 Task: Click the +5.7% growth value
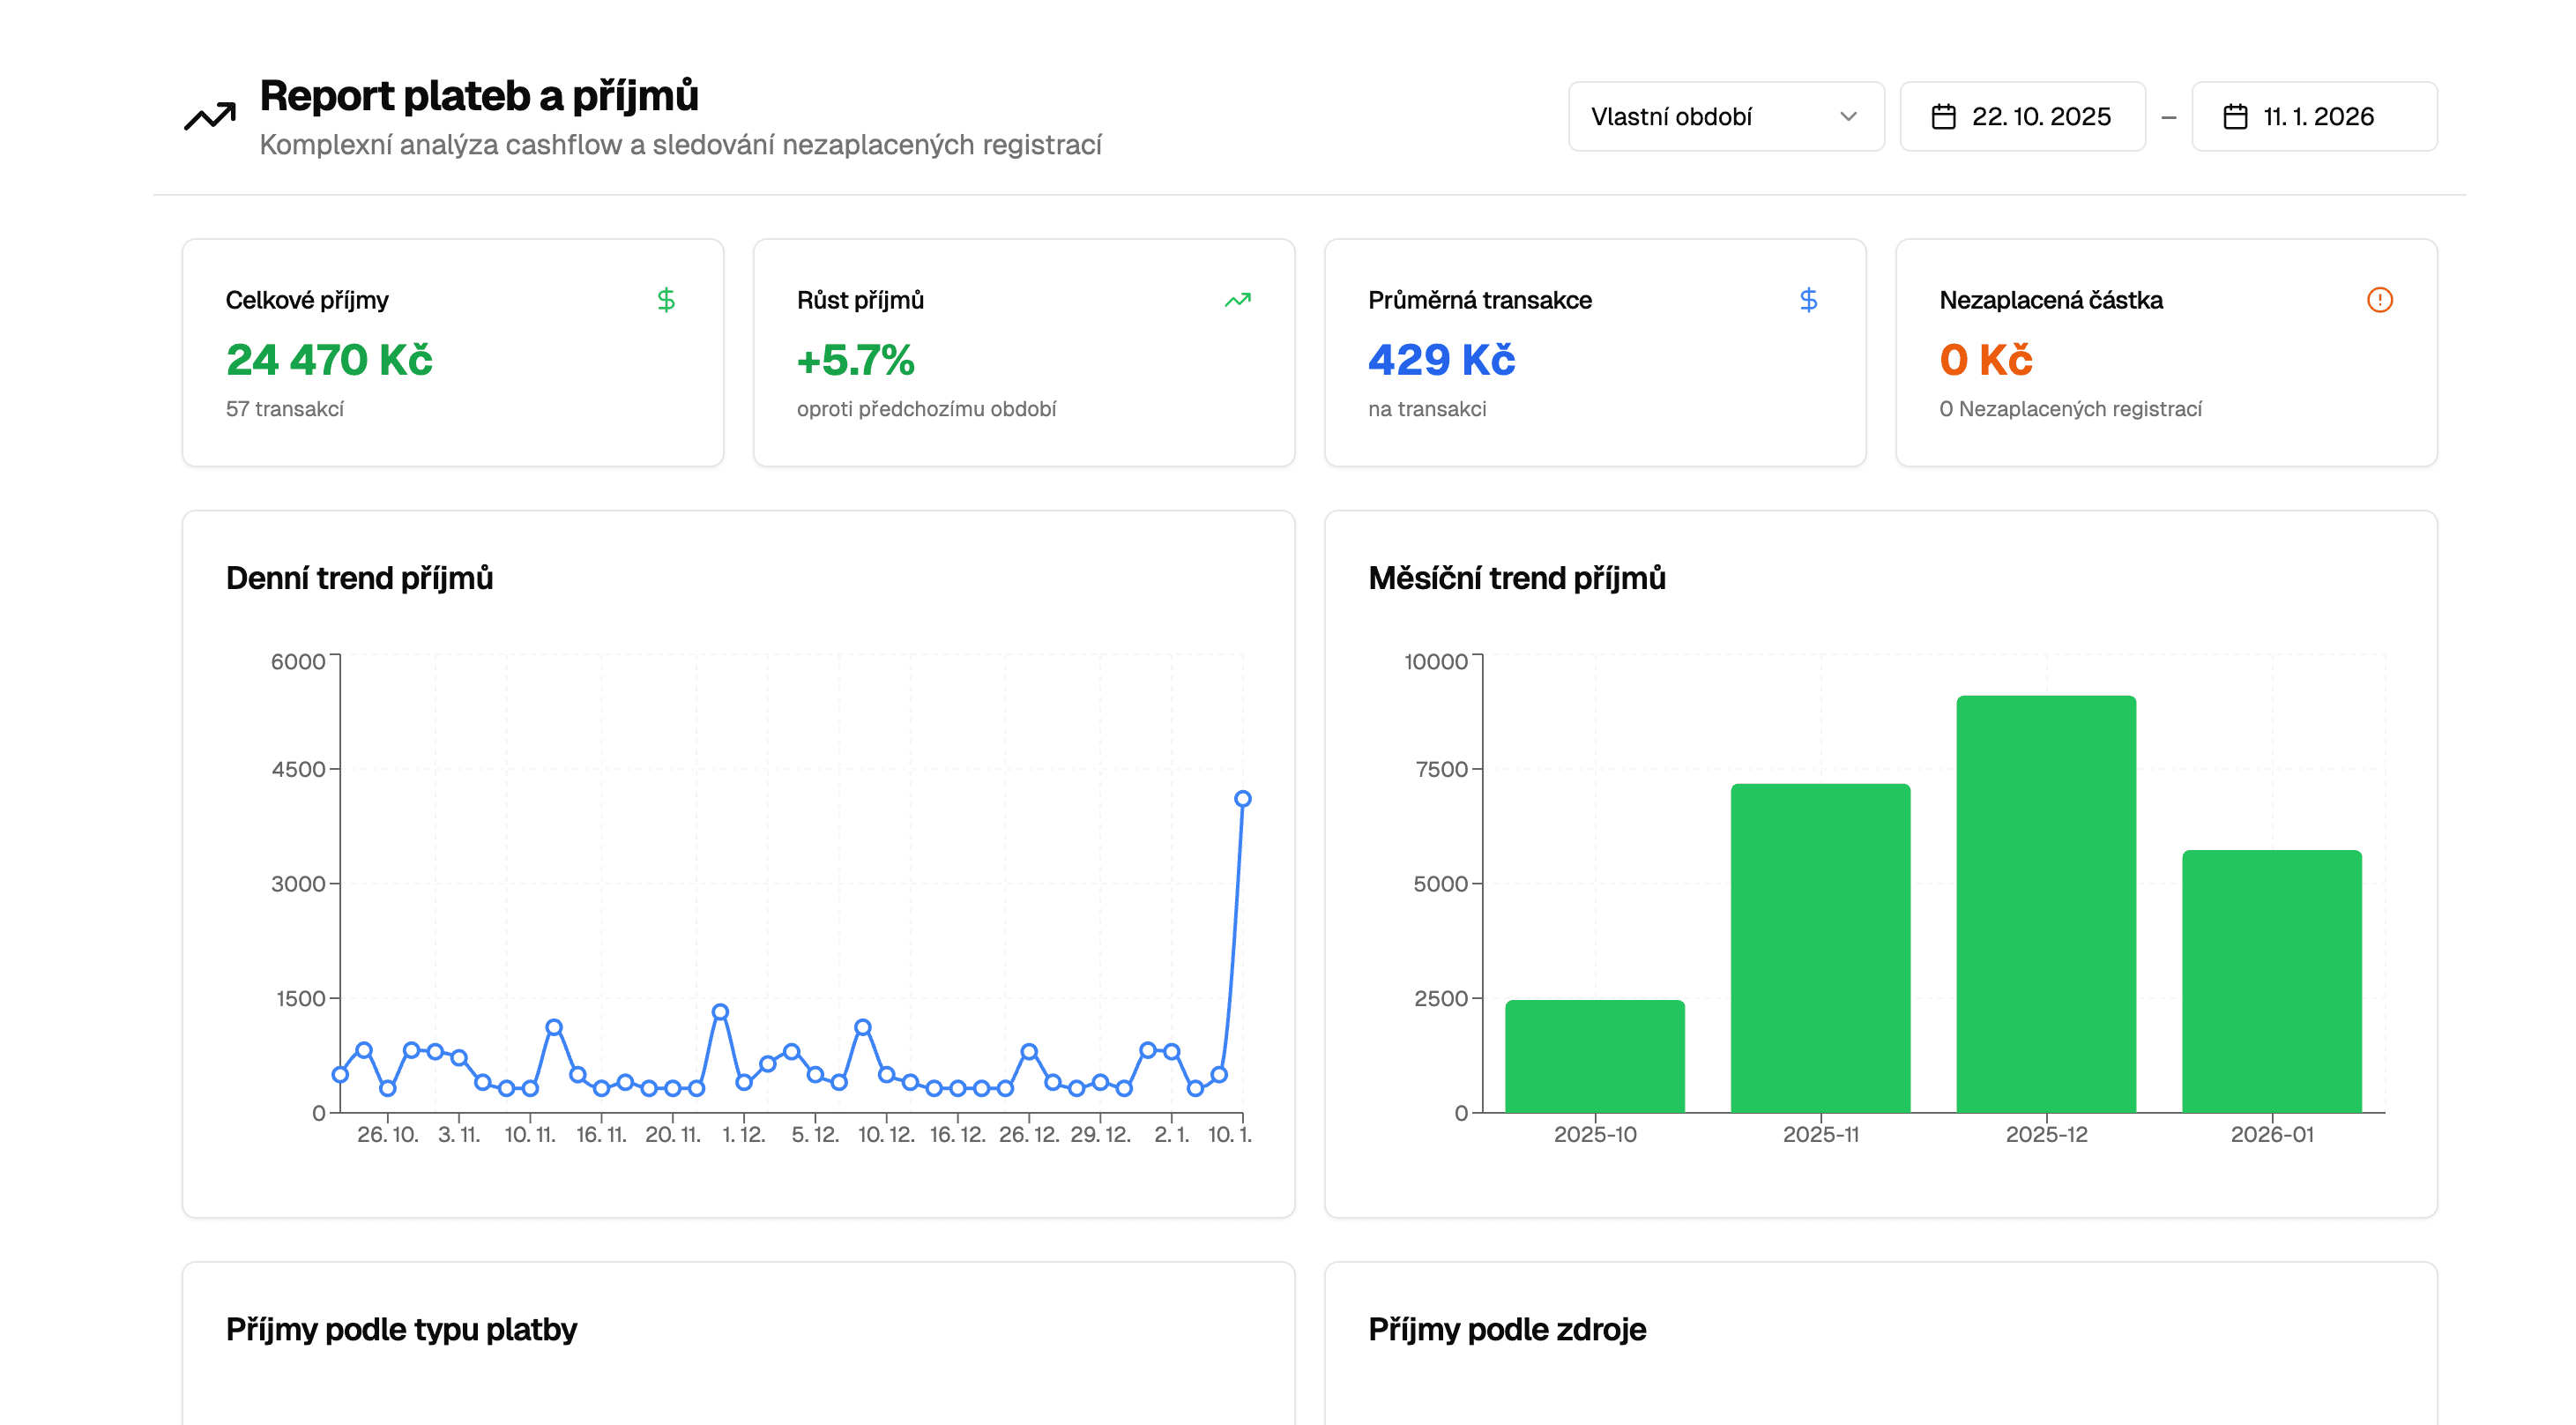(855, 360)
